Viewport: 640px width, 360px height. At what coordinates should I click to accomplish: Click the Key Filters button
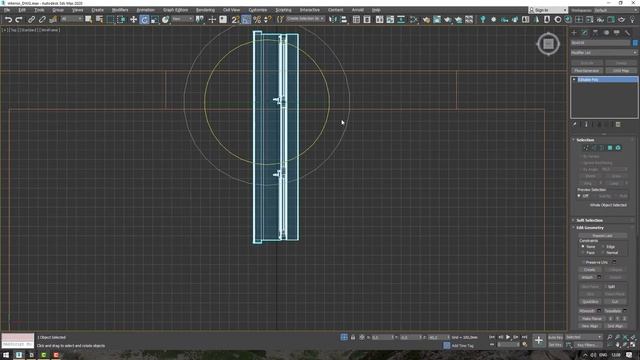[x=587, y=345]
